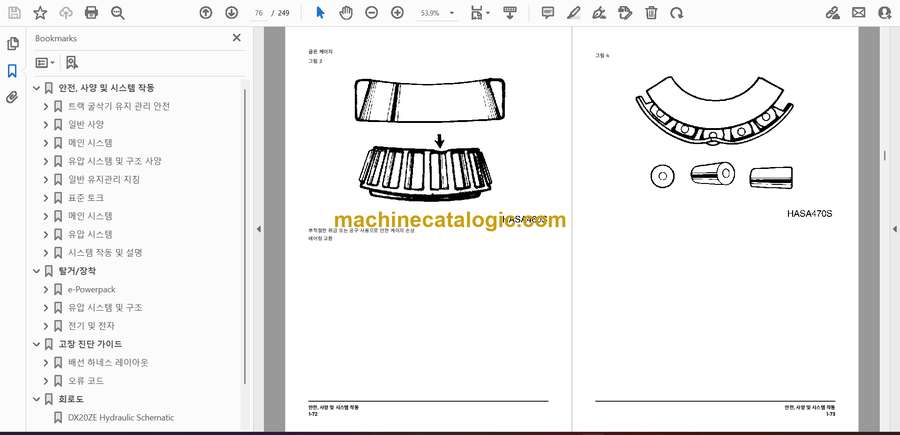Open the Attachments paperclip panel
900x435 pixels.
click(12, 97)
